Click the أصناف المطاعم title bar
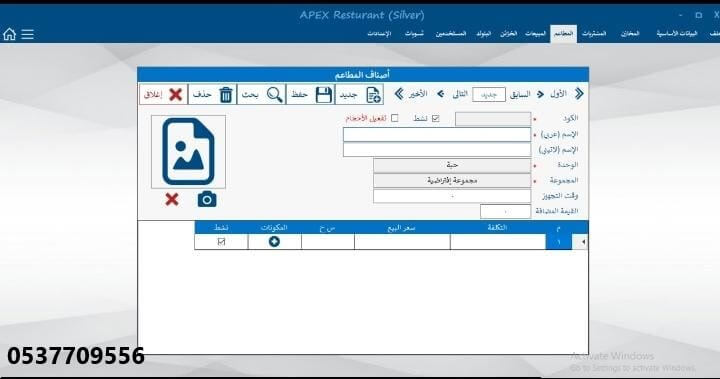 [x=363, y=74]
